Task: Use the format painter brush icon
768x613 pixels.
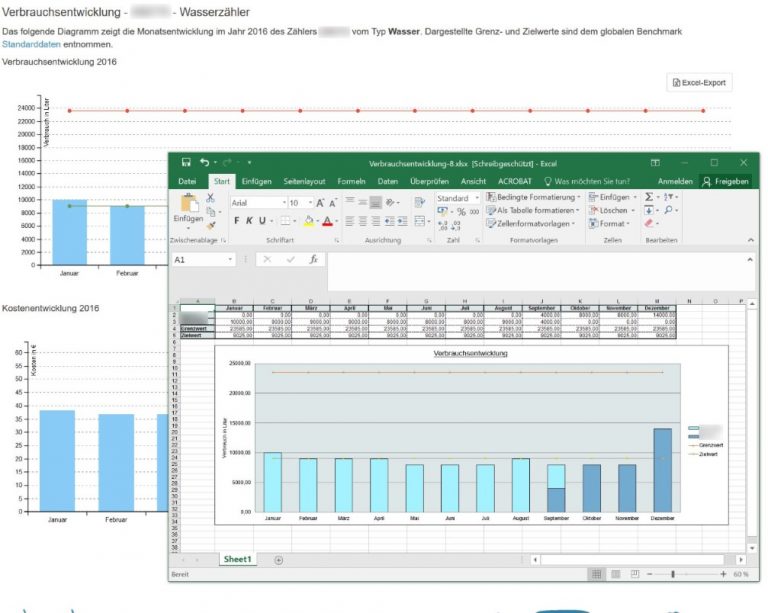Action: (x=211, y=225)
